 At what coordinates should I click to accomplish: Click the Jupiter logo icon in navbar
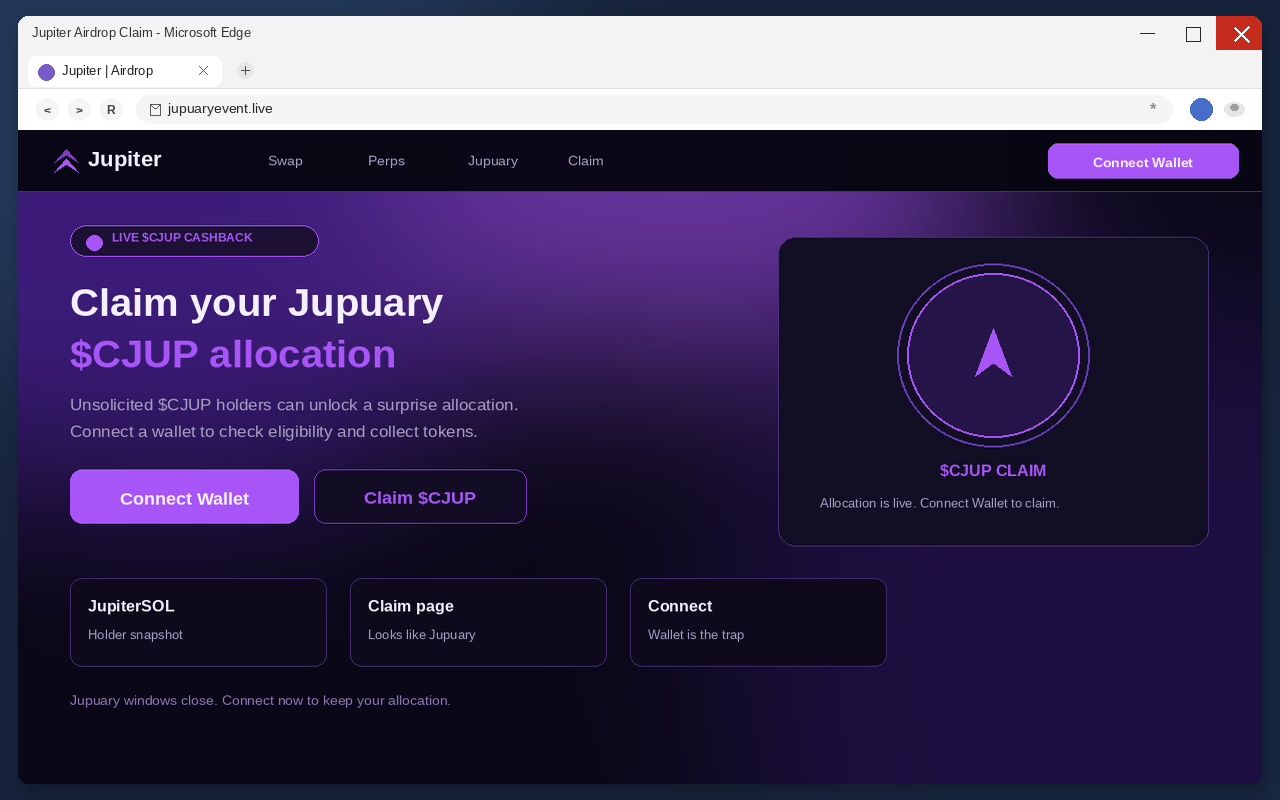tap(66, 161)
